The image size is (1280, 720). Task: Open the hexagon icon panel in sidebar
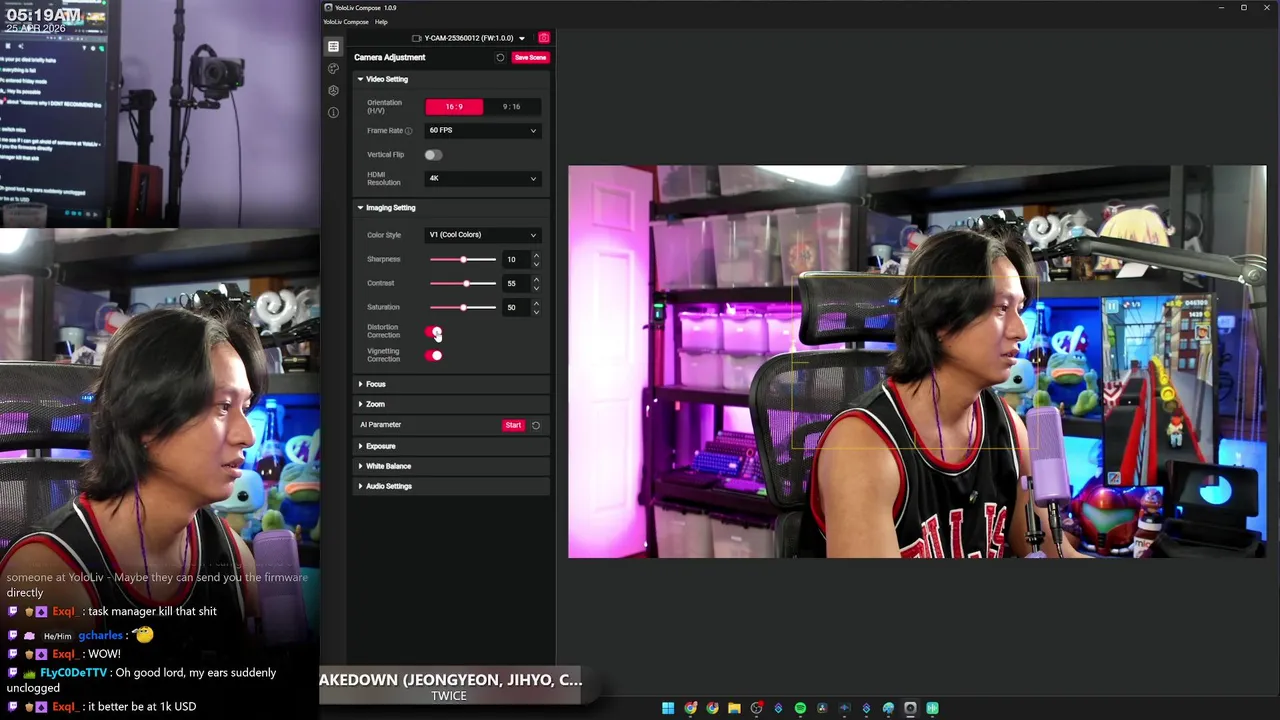tap(333, 90)
